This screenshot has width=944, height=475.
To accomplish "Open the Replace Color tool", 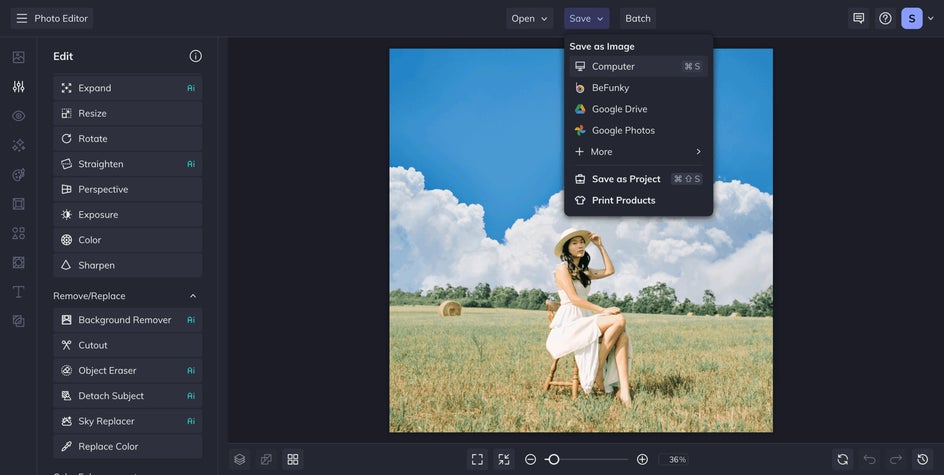I will [128, 446].
